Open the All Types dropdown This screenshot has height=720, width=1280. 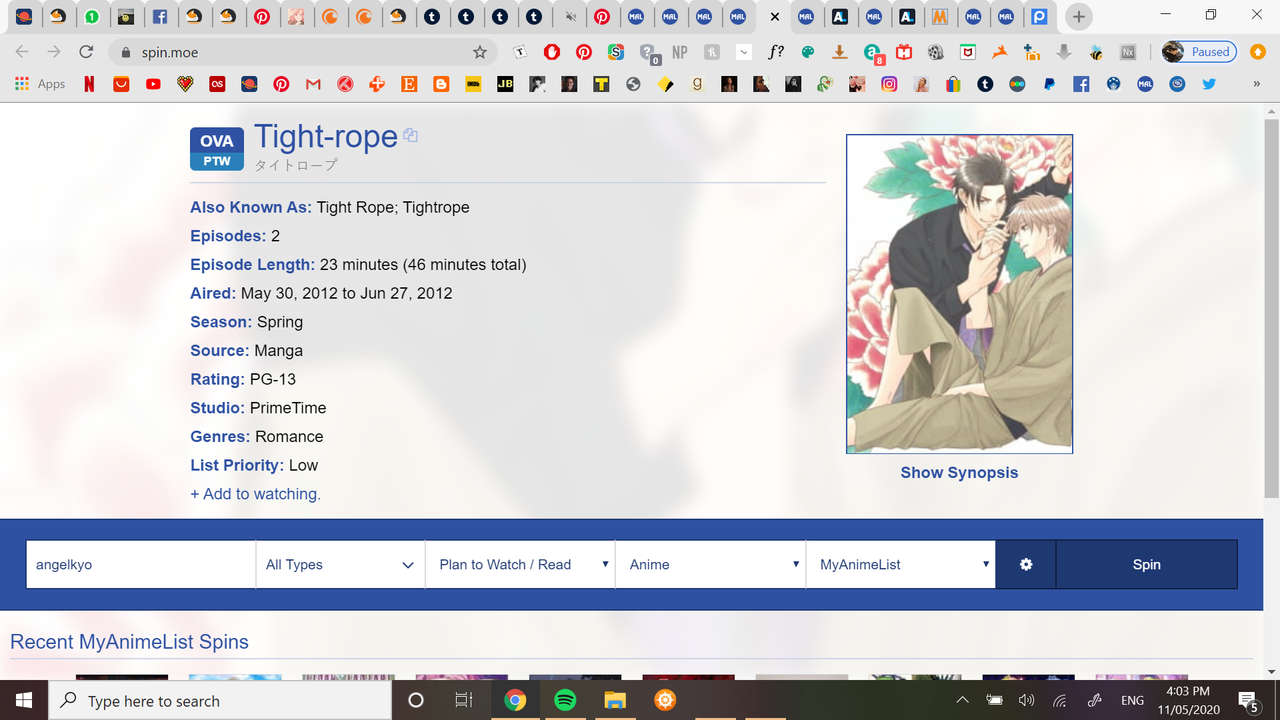click(x=340, y=565)
